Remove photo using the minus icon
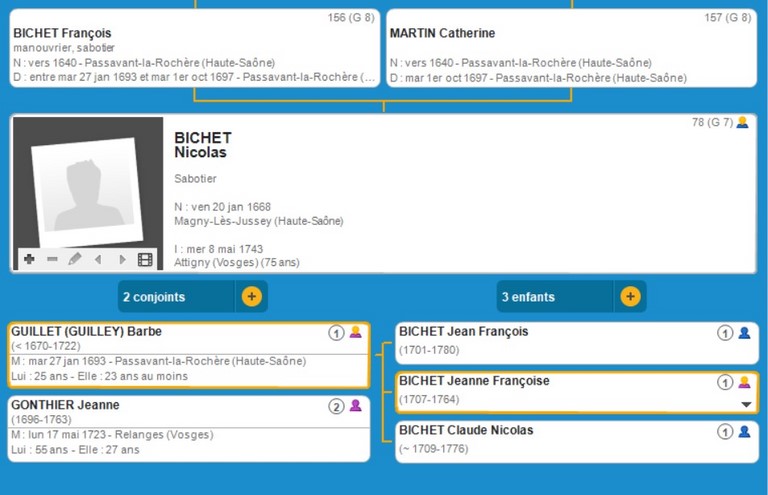 (52, 259)
